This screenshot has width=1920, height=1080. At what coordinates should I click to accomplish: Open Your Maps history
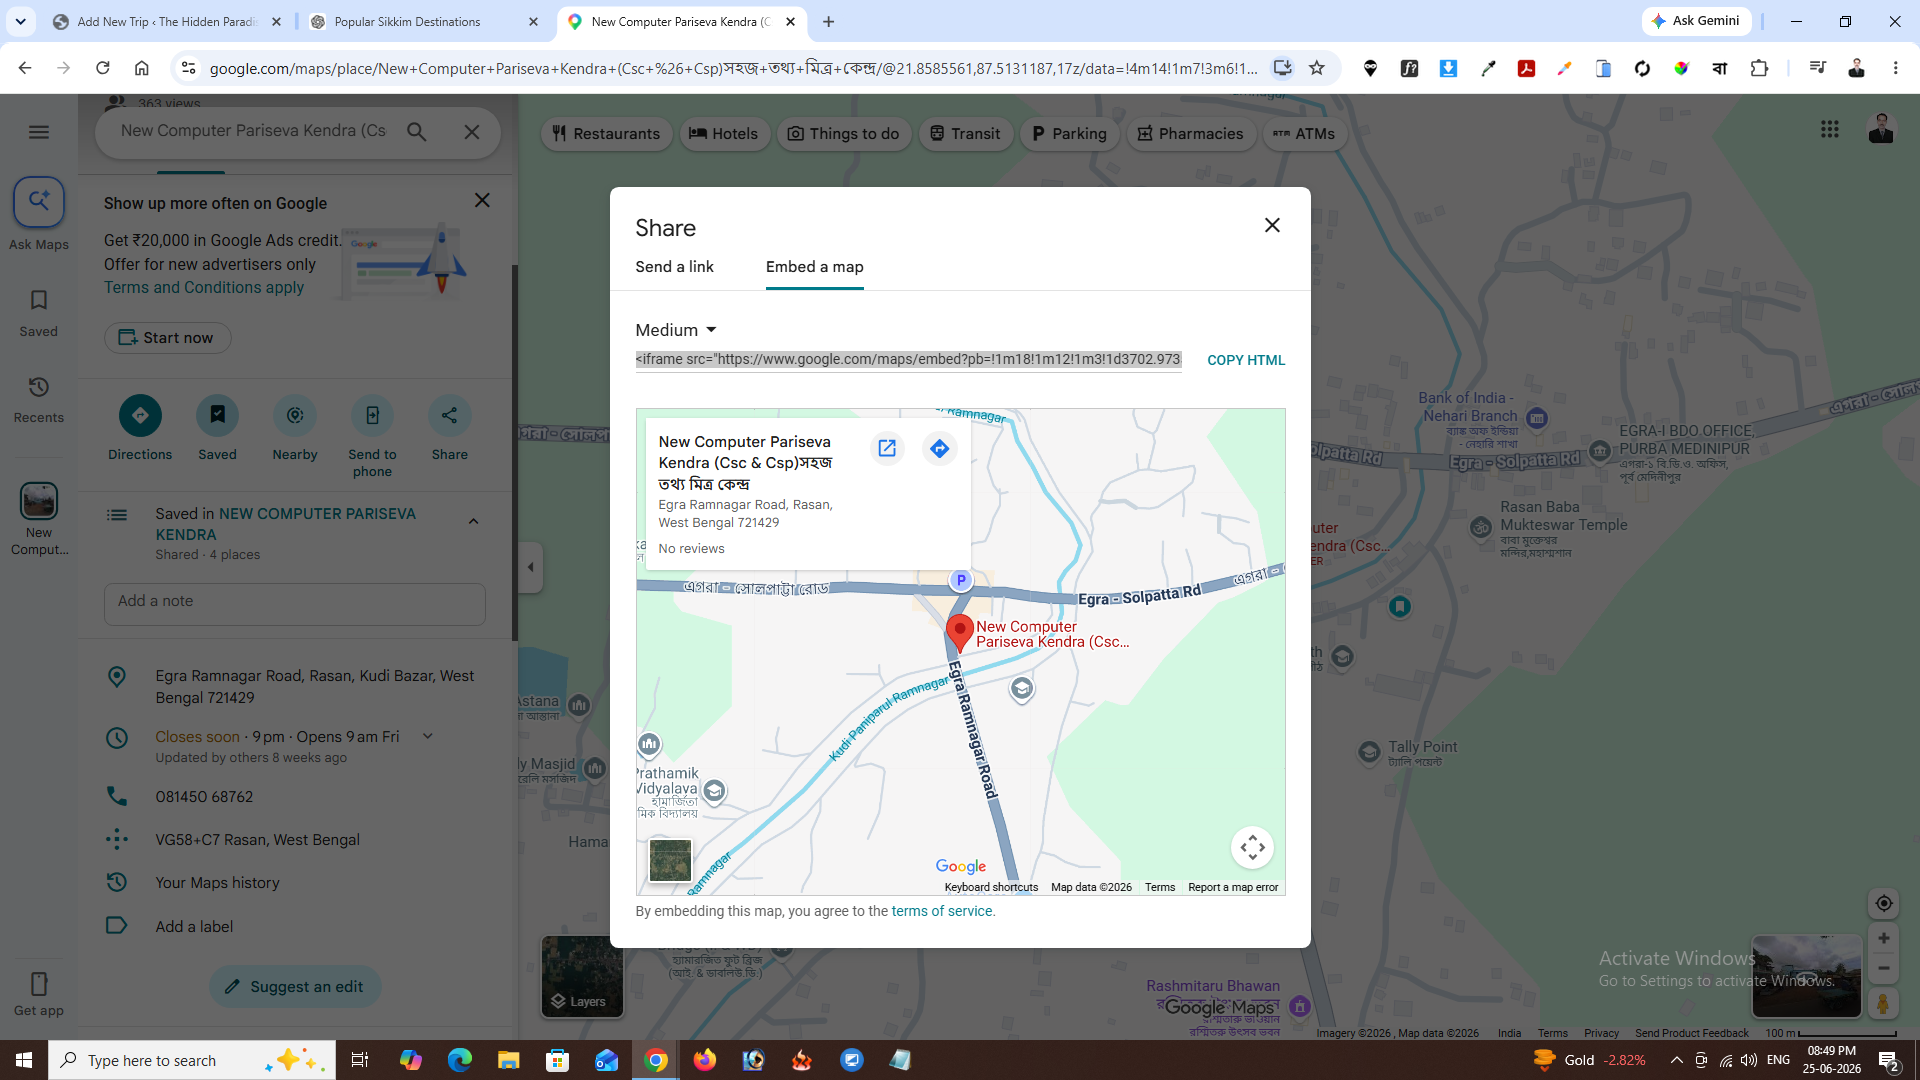tap(217, 883)
